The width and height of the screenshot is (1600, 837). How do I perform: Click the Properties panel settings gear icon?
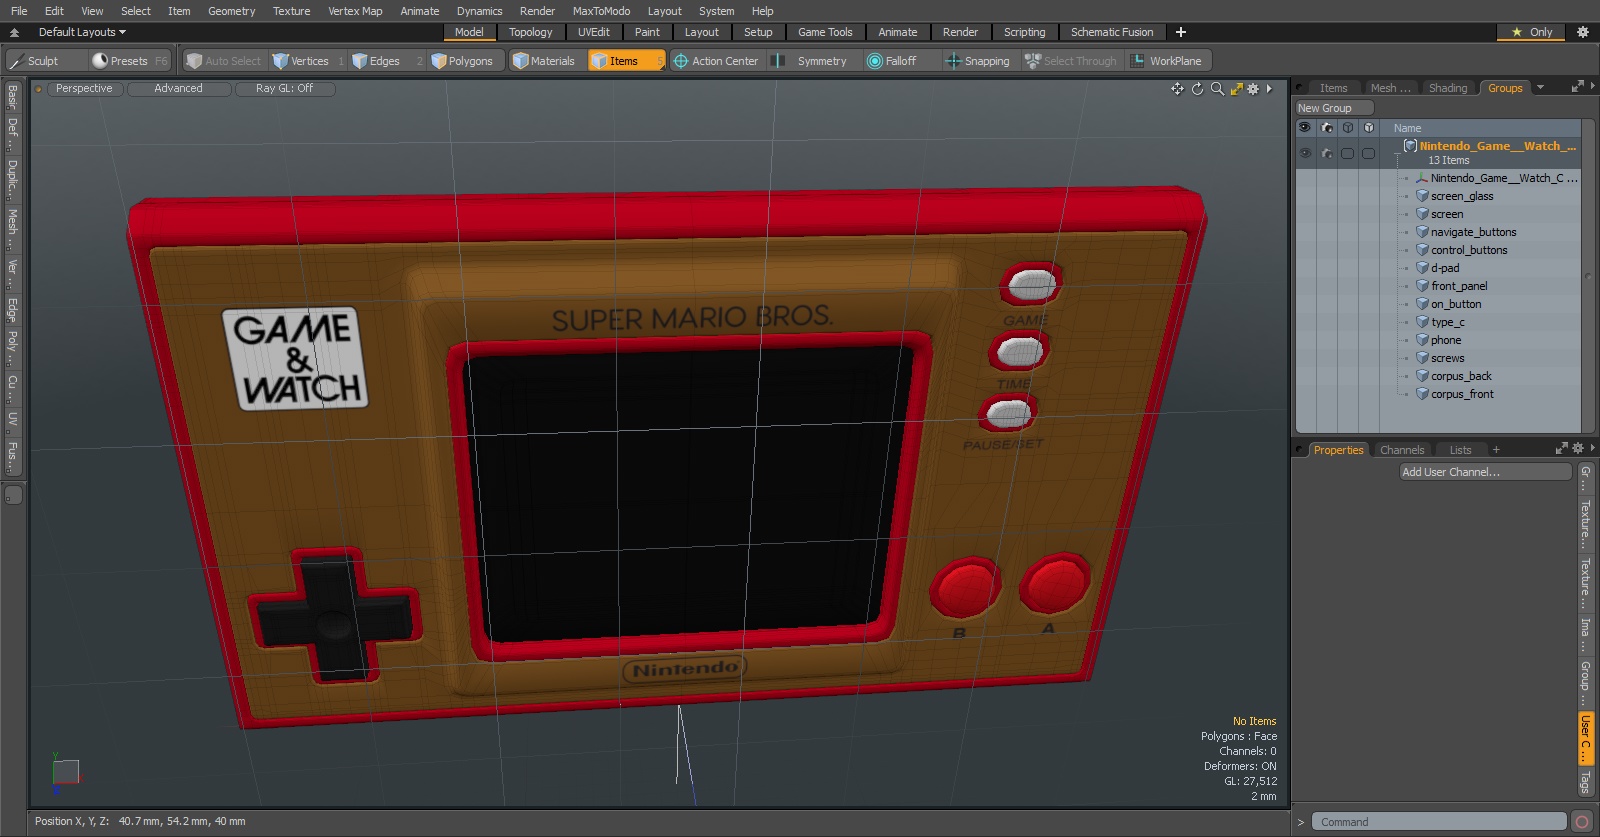point(1578,449)
